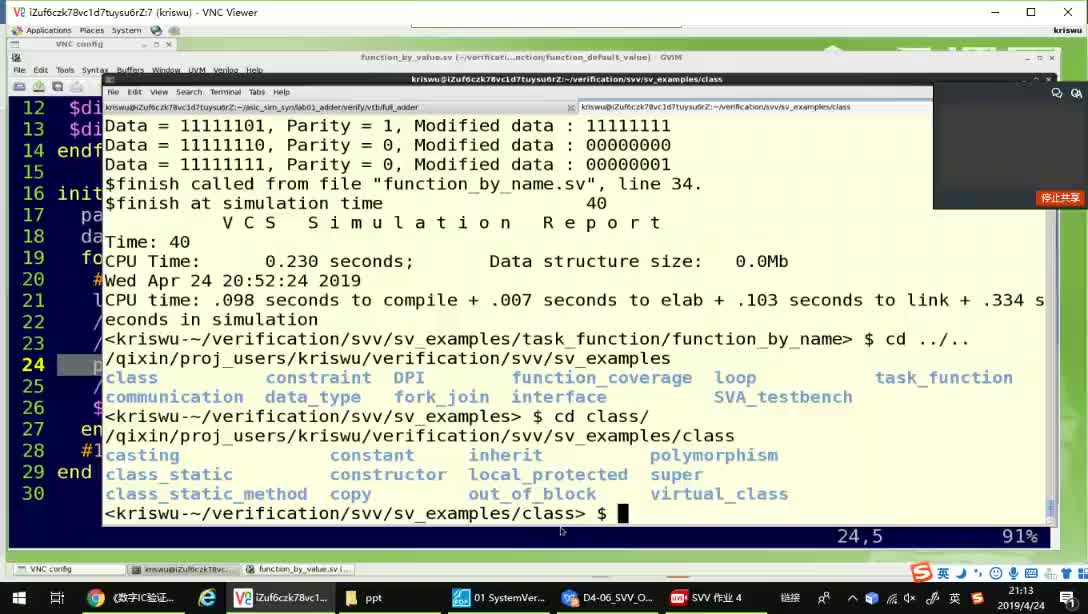
Task: Click GVIM's open file toolbar icon
Action: click(x=19, y=87)
